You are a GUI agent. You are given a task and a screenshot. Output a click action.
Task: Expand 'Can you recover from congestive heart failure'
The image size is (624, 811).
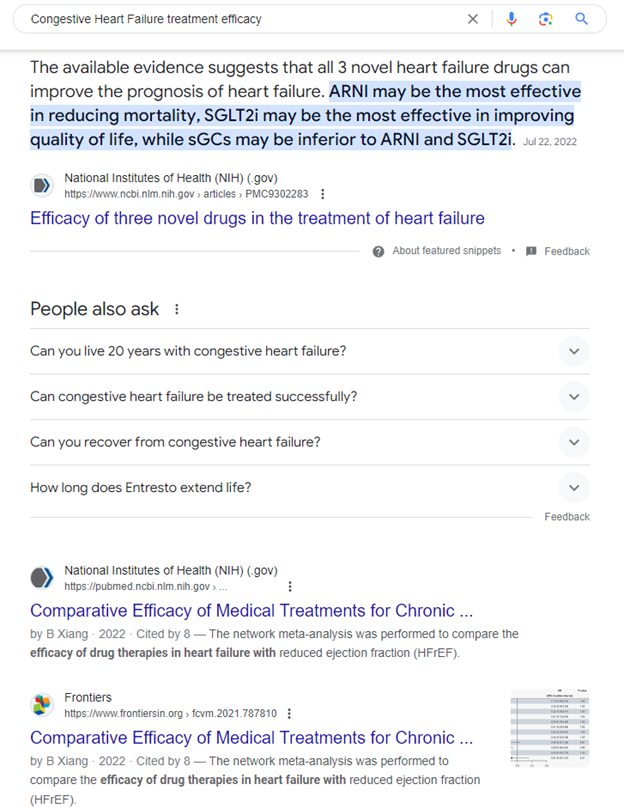coord(573,442)
